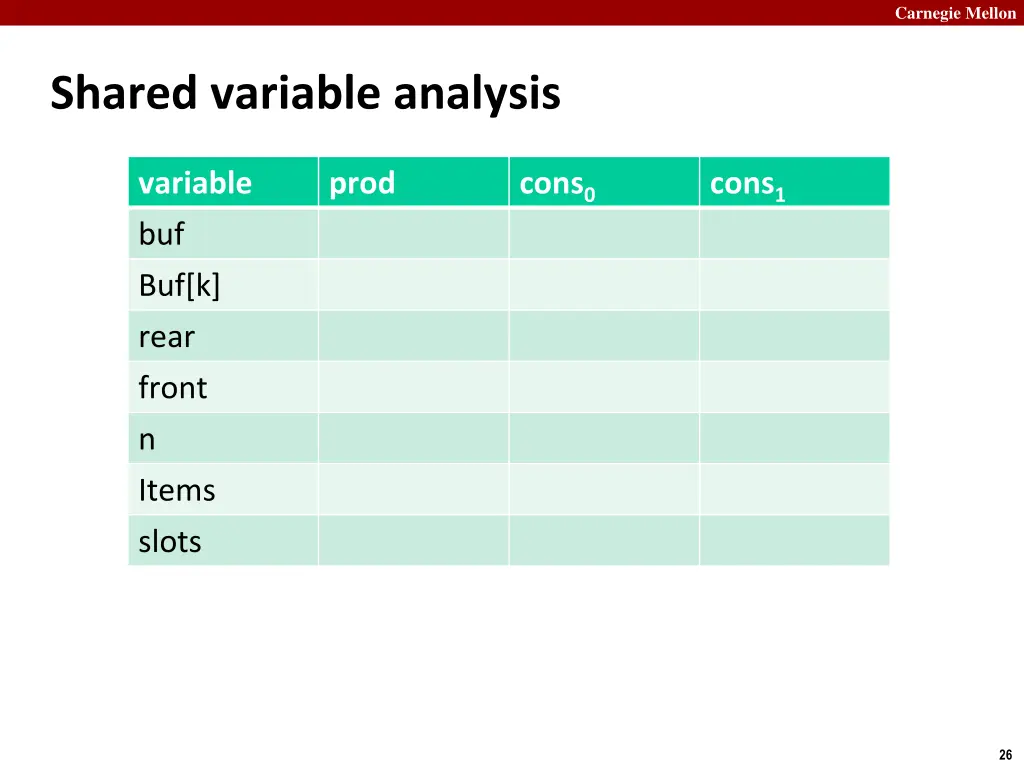Click the 'front' variable cell

tap(223, 387)
